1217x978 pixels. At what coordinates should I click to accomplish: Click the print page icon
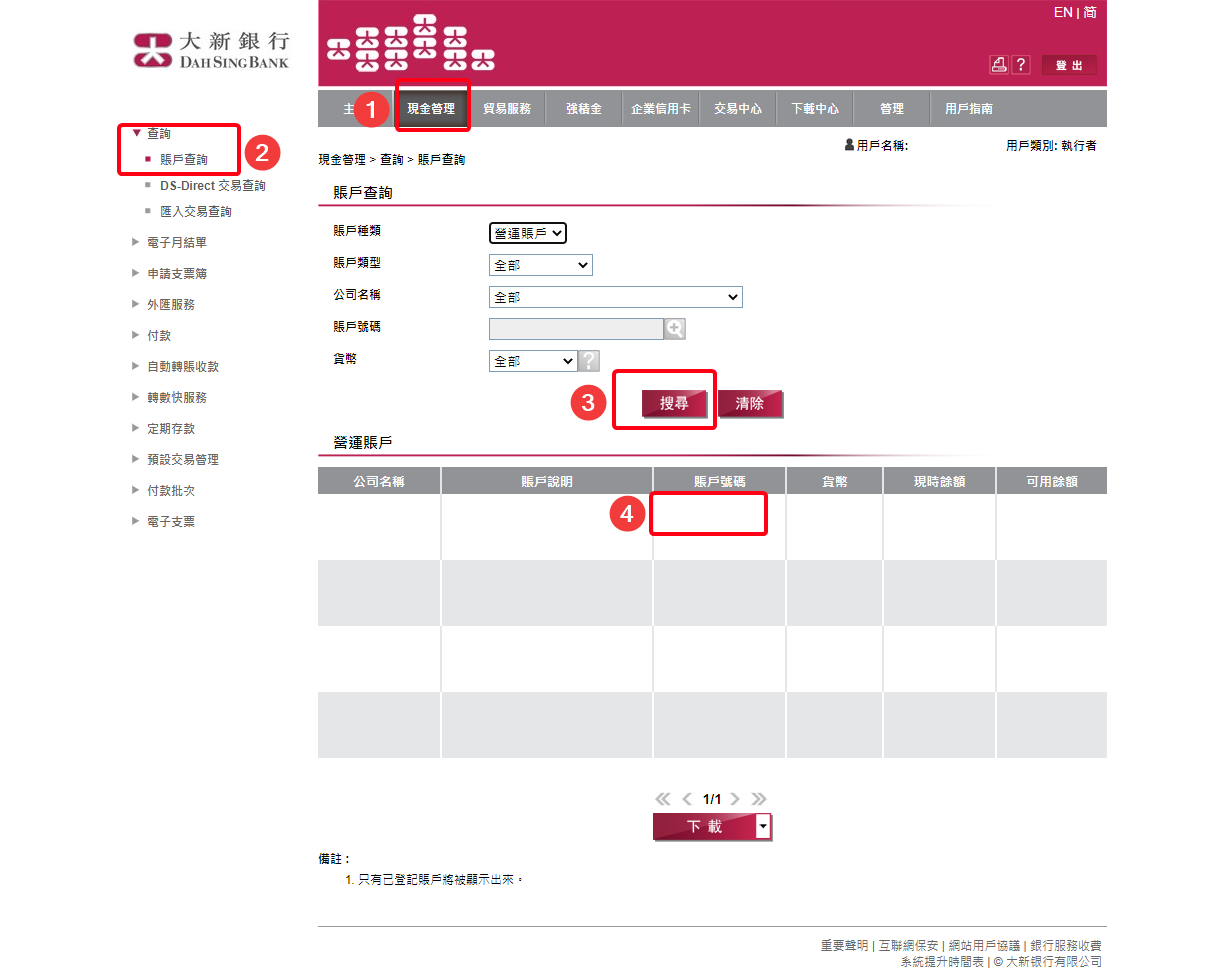pyautogui.click(x=999, y=65)
